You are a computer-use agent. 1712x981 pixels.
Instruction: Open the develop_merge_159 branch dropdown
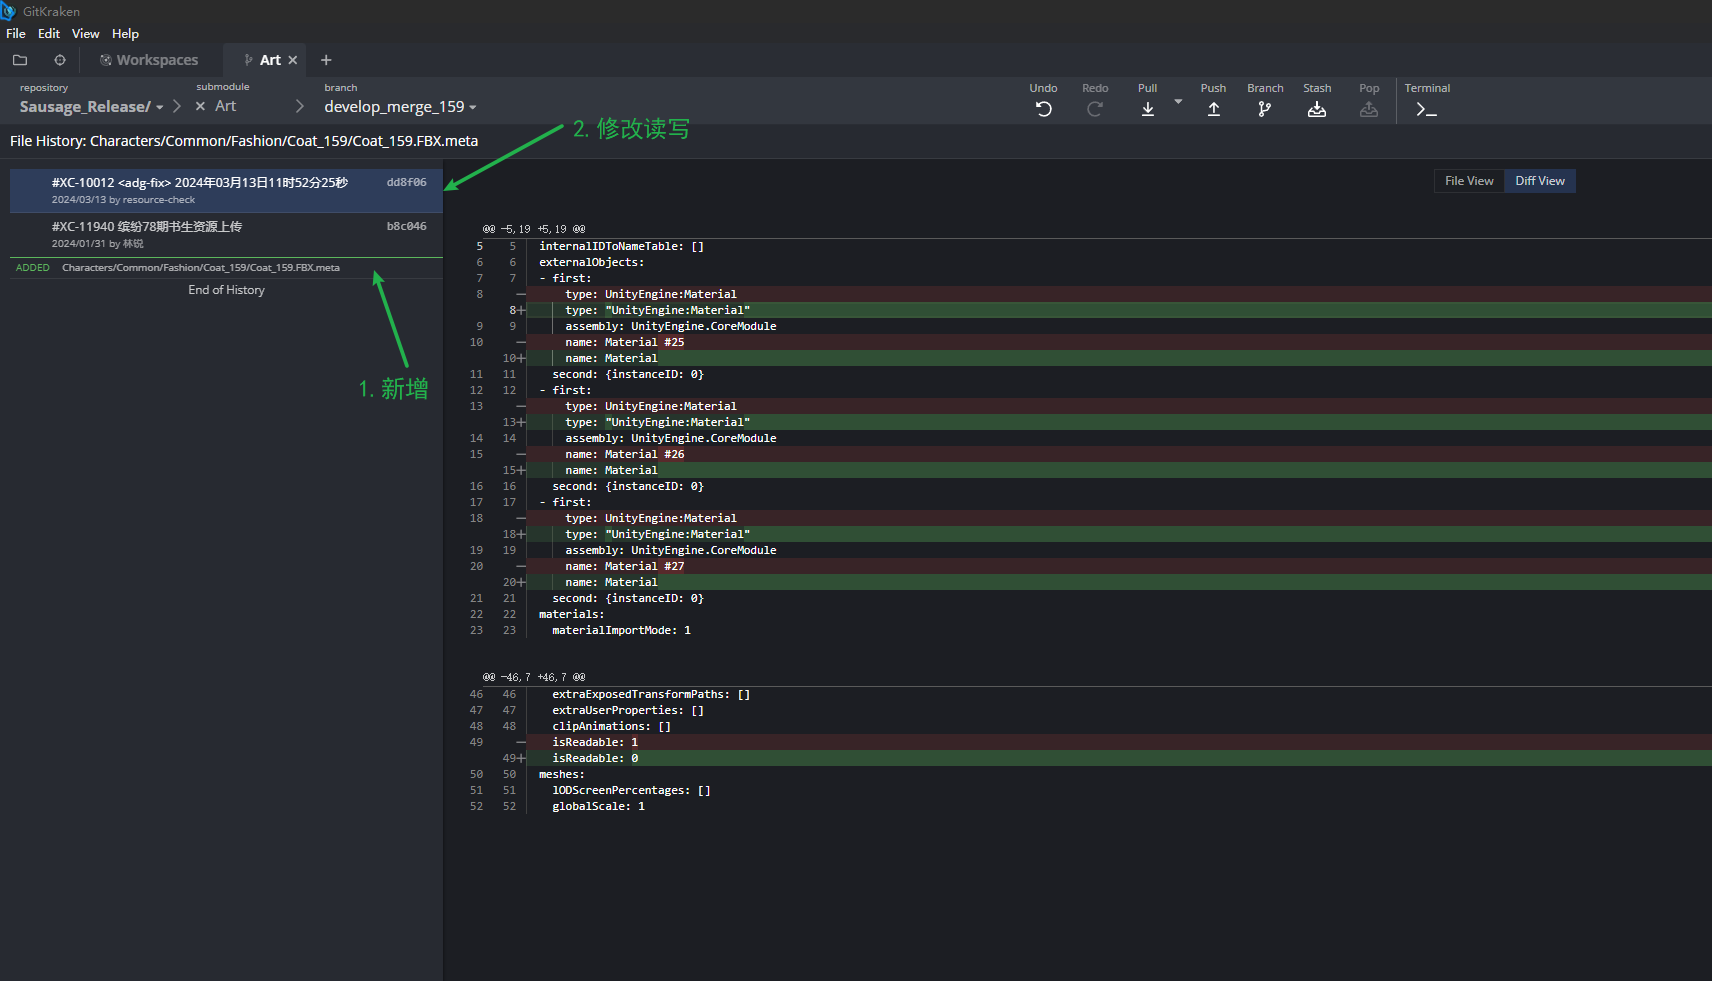[471, 106]
